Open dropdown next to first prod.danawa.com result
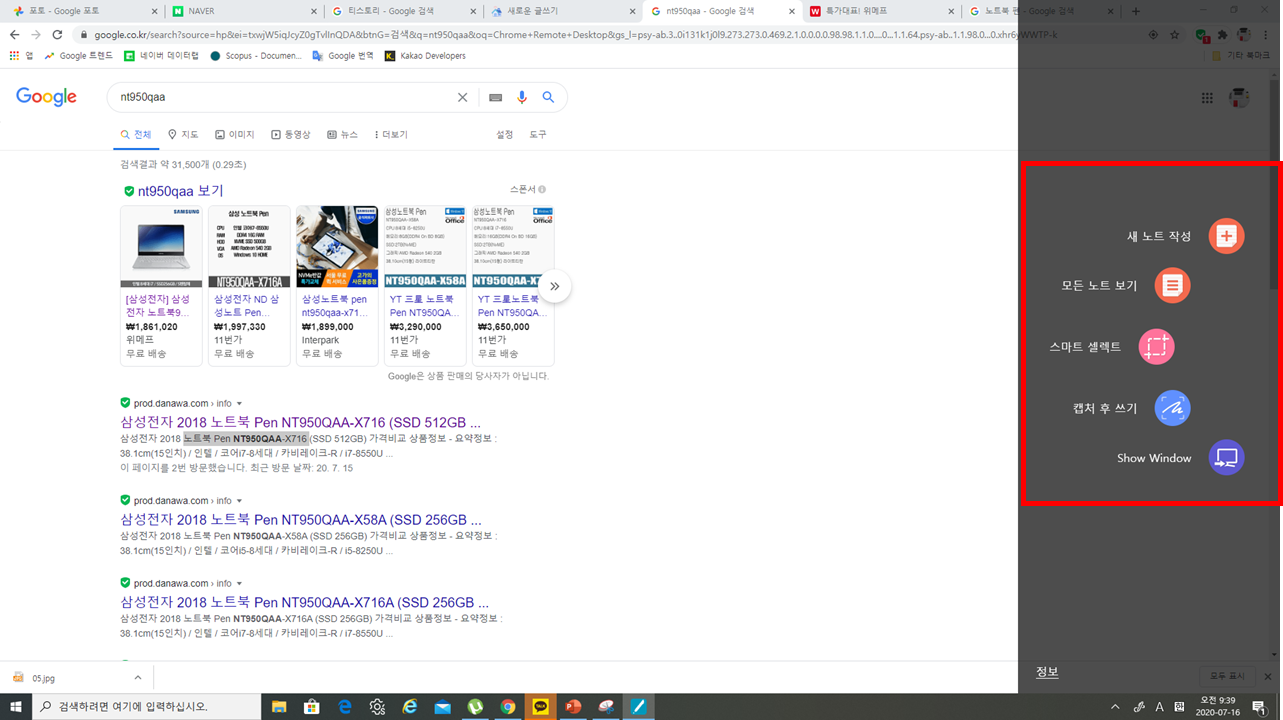 [x=240, y=403]
